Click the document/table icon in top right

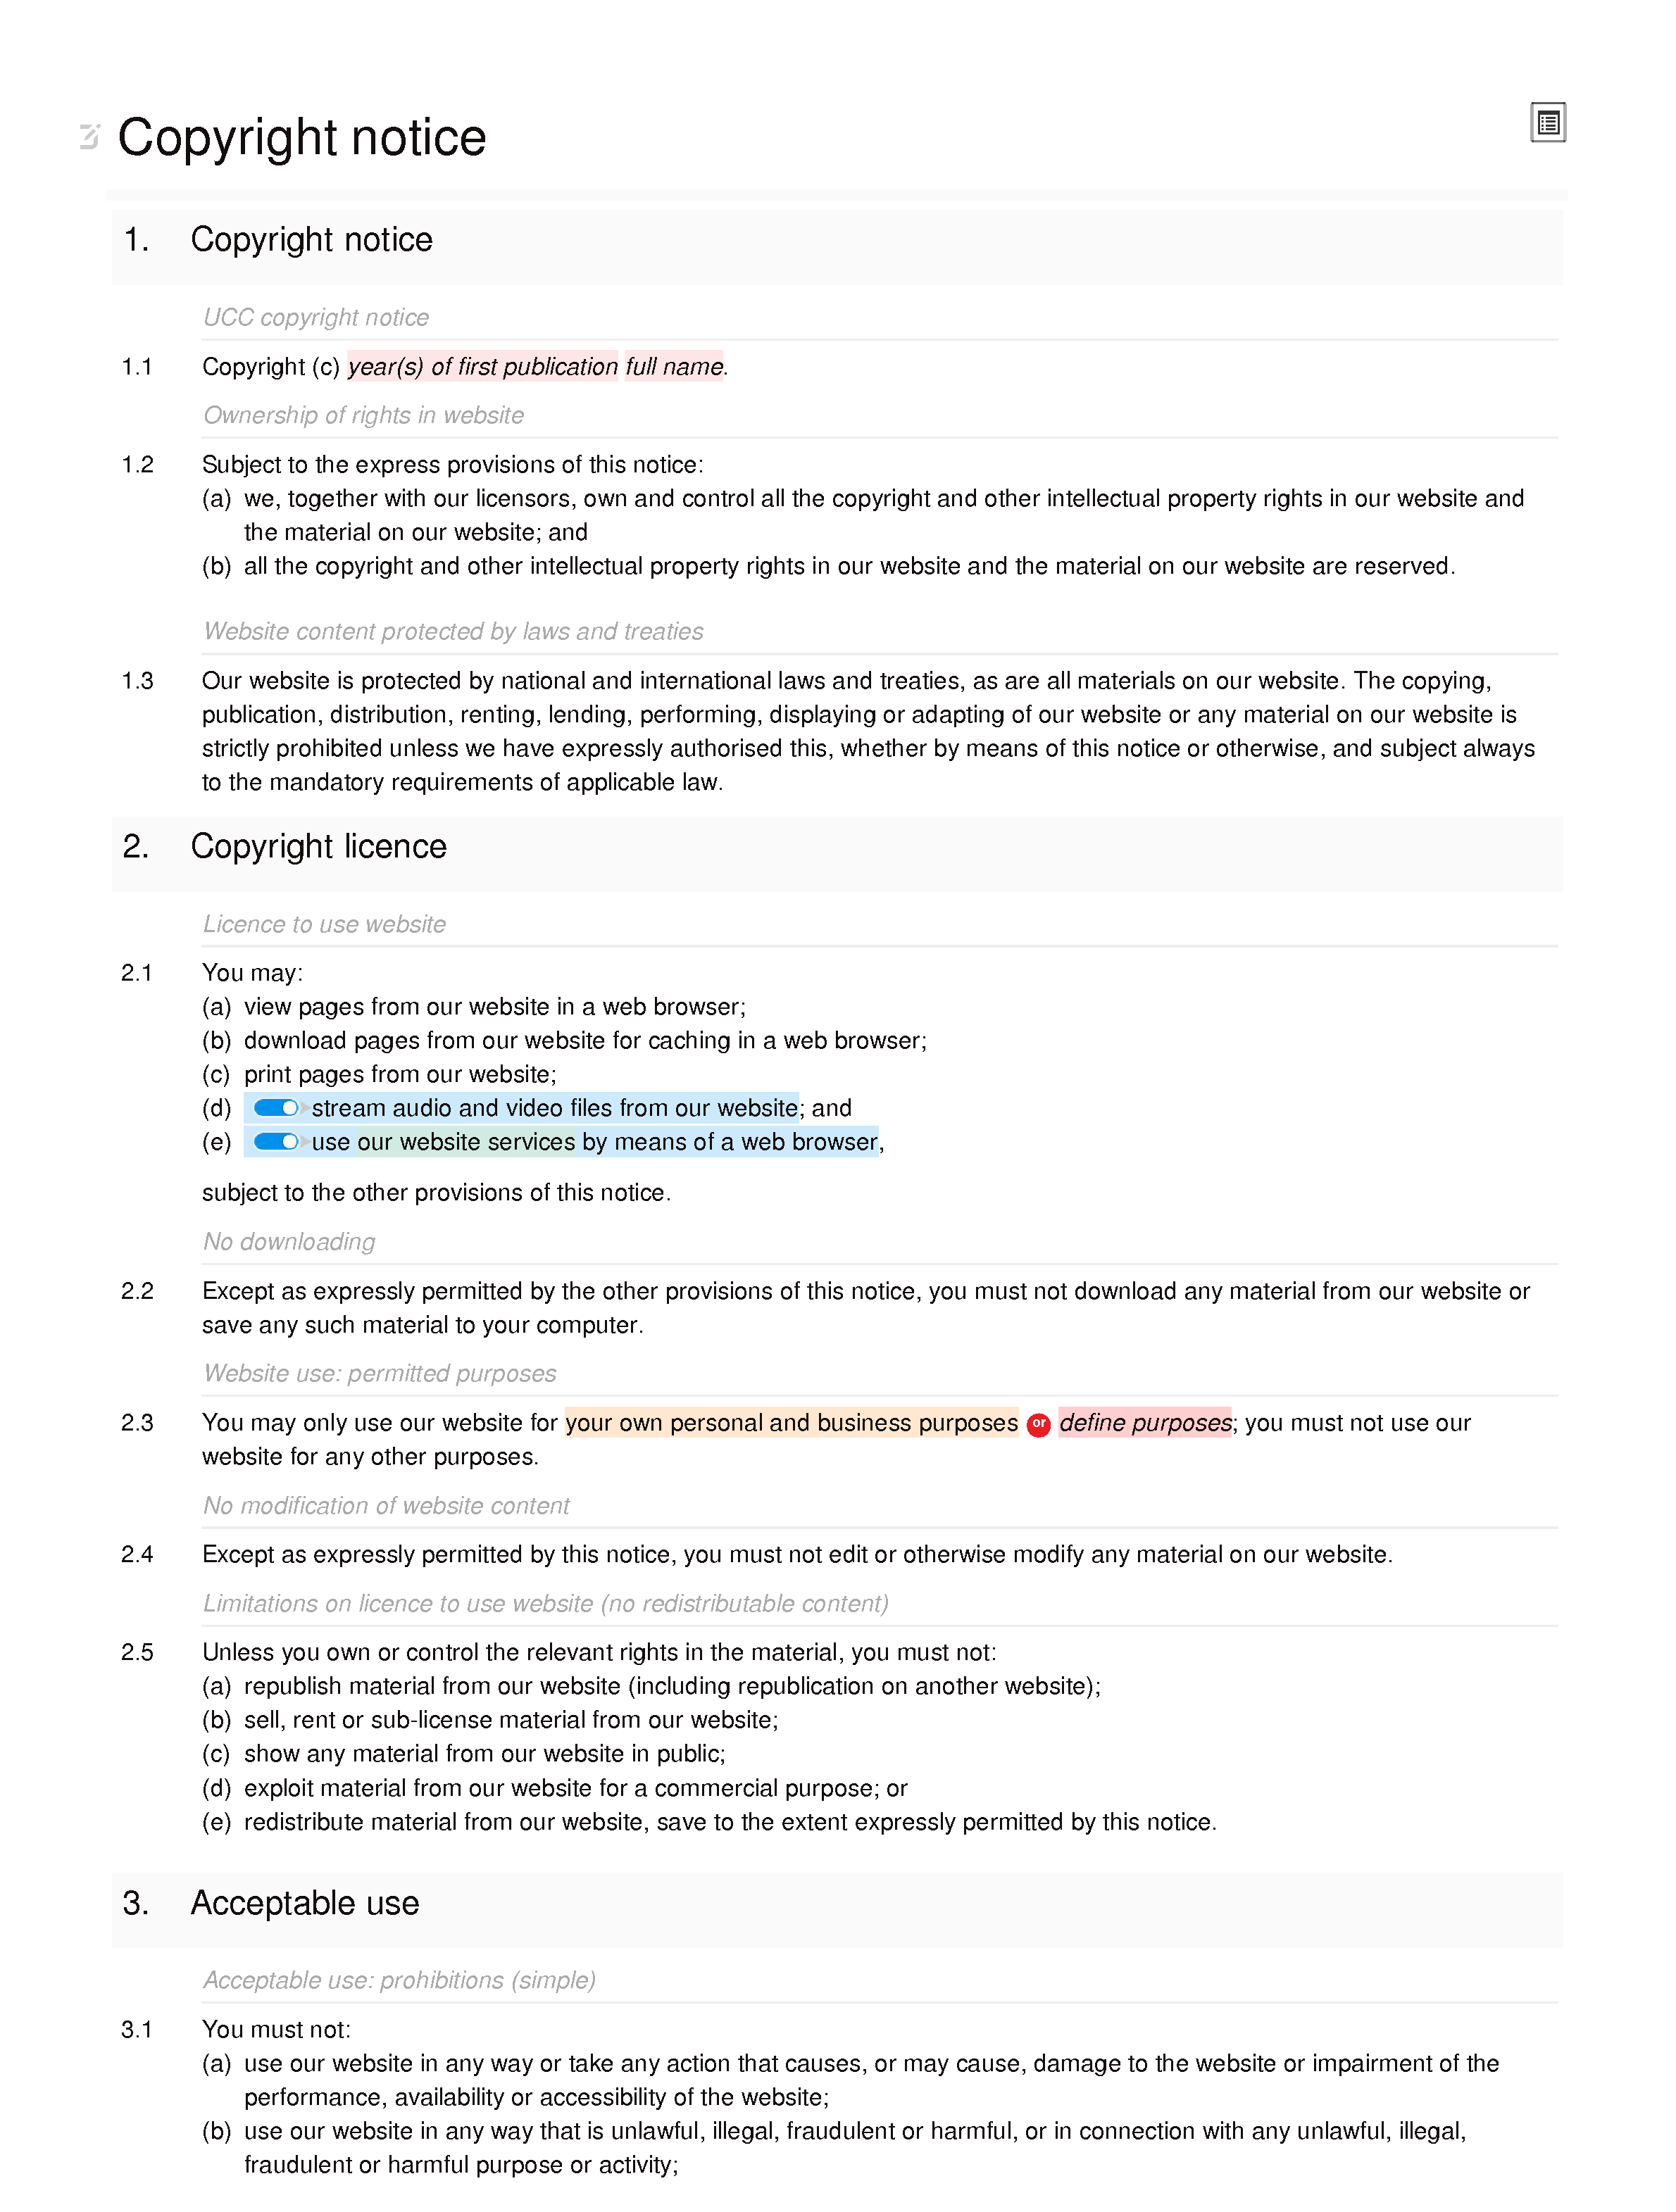(1548, 123)
